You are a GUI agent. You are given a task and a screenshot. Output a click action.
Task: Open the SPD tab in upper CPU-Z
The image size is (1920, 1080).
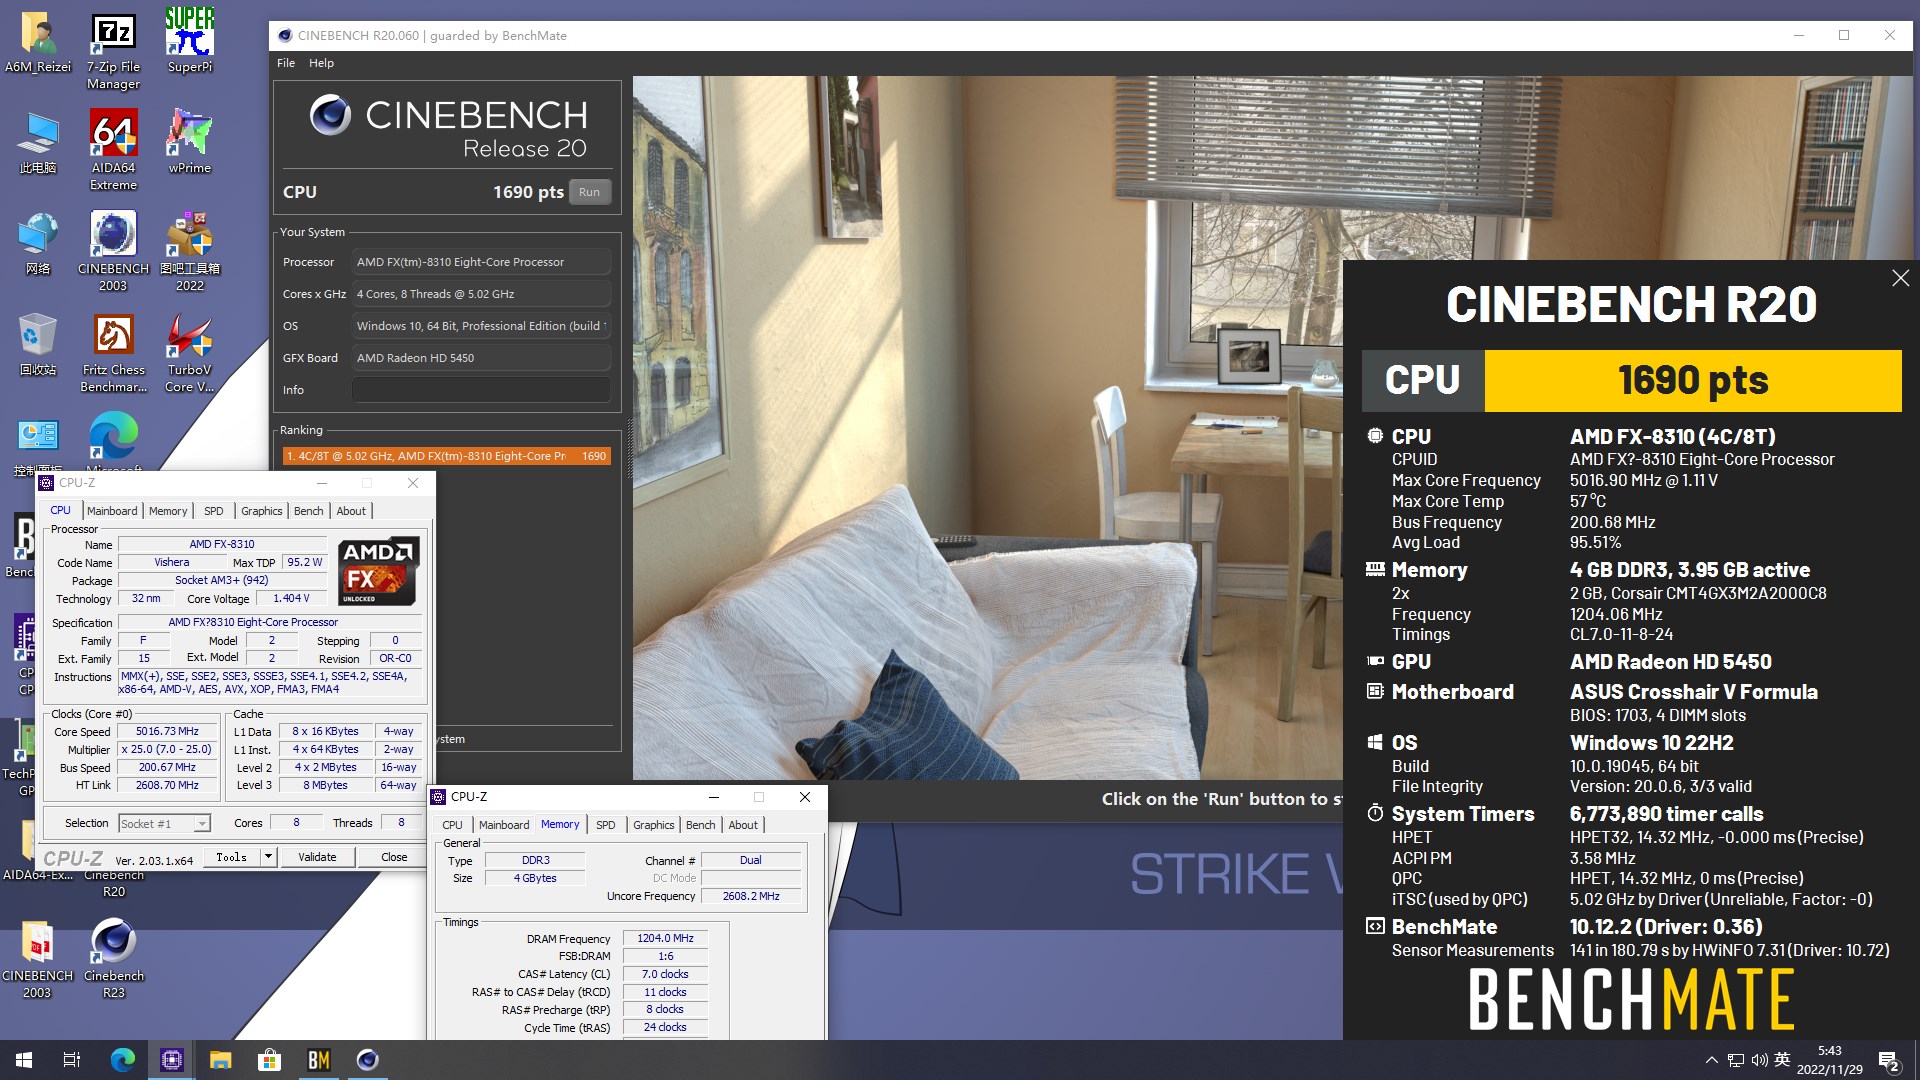tap(214, 511)
